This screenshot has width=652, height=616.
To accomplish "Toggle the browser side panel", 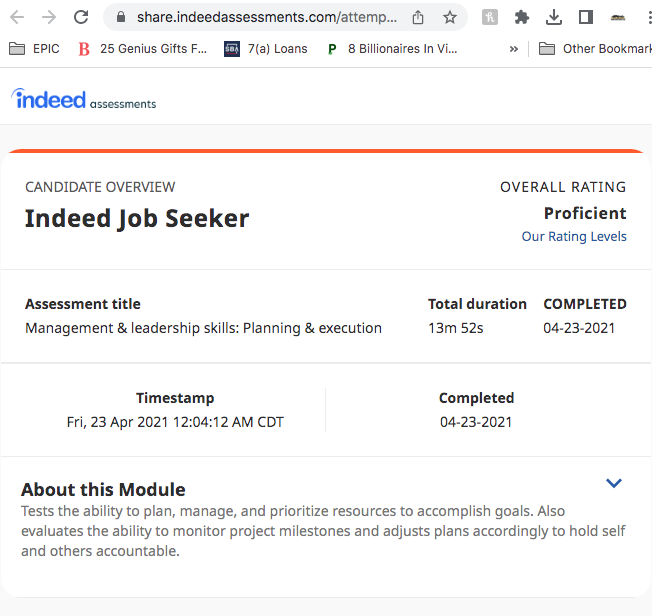I will pos(586,17).
